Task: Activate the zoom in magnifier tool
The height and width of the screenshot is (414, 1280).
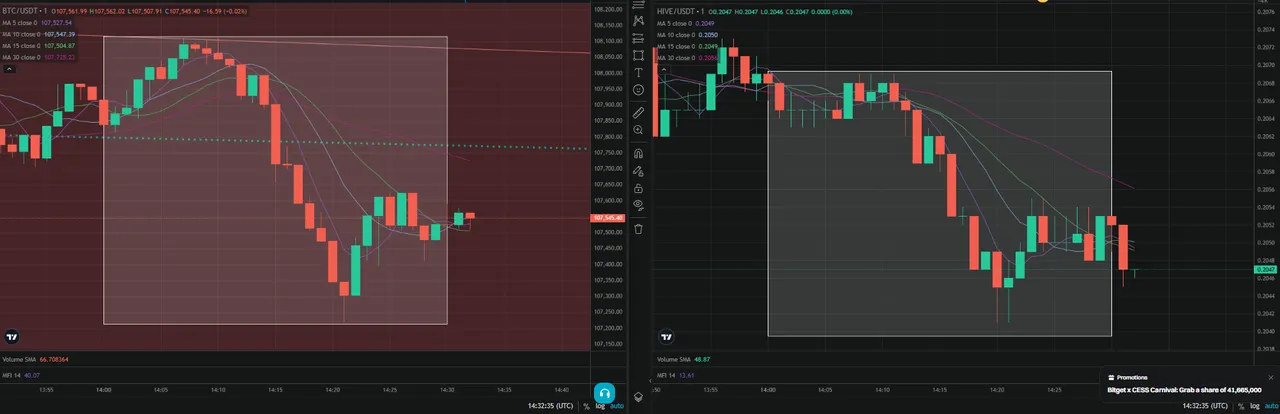Action: (638, 130)
